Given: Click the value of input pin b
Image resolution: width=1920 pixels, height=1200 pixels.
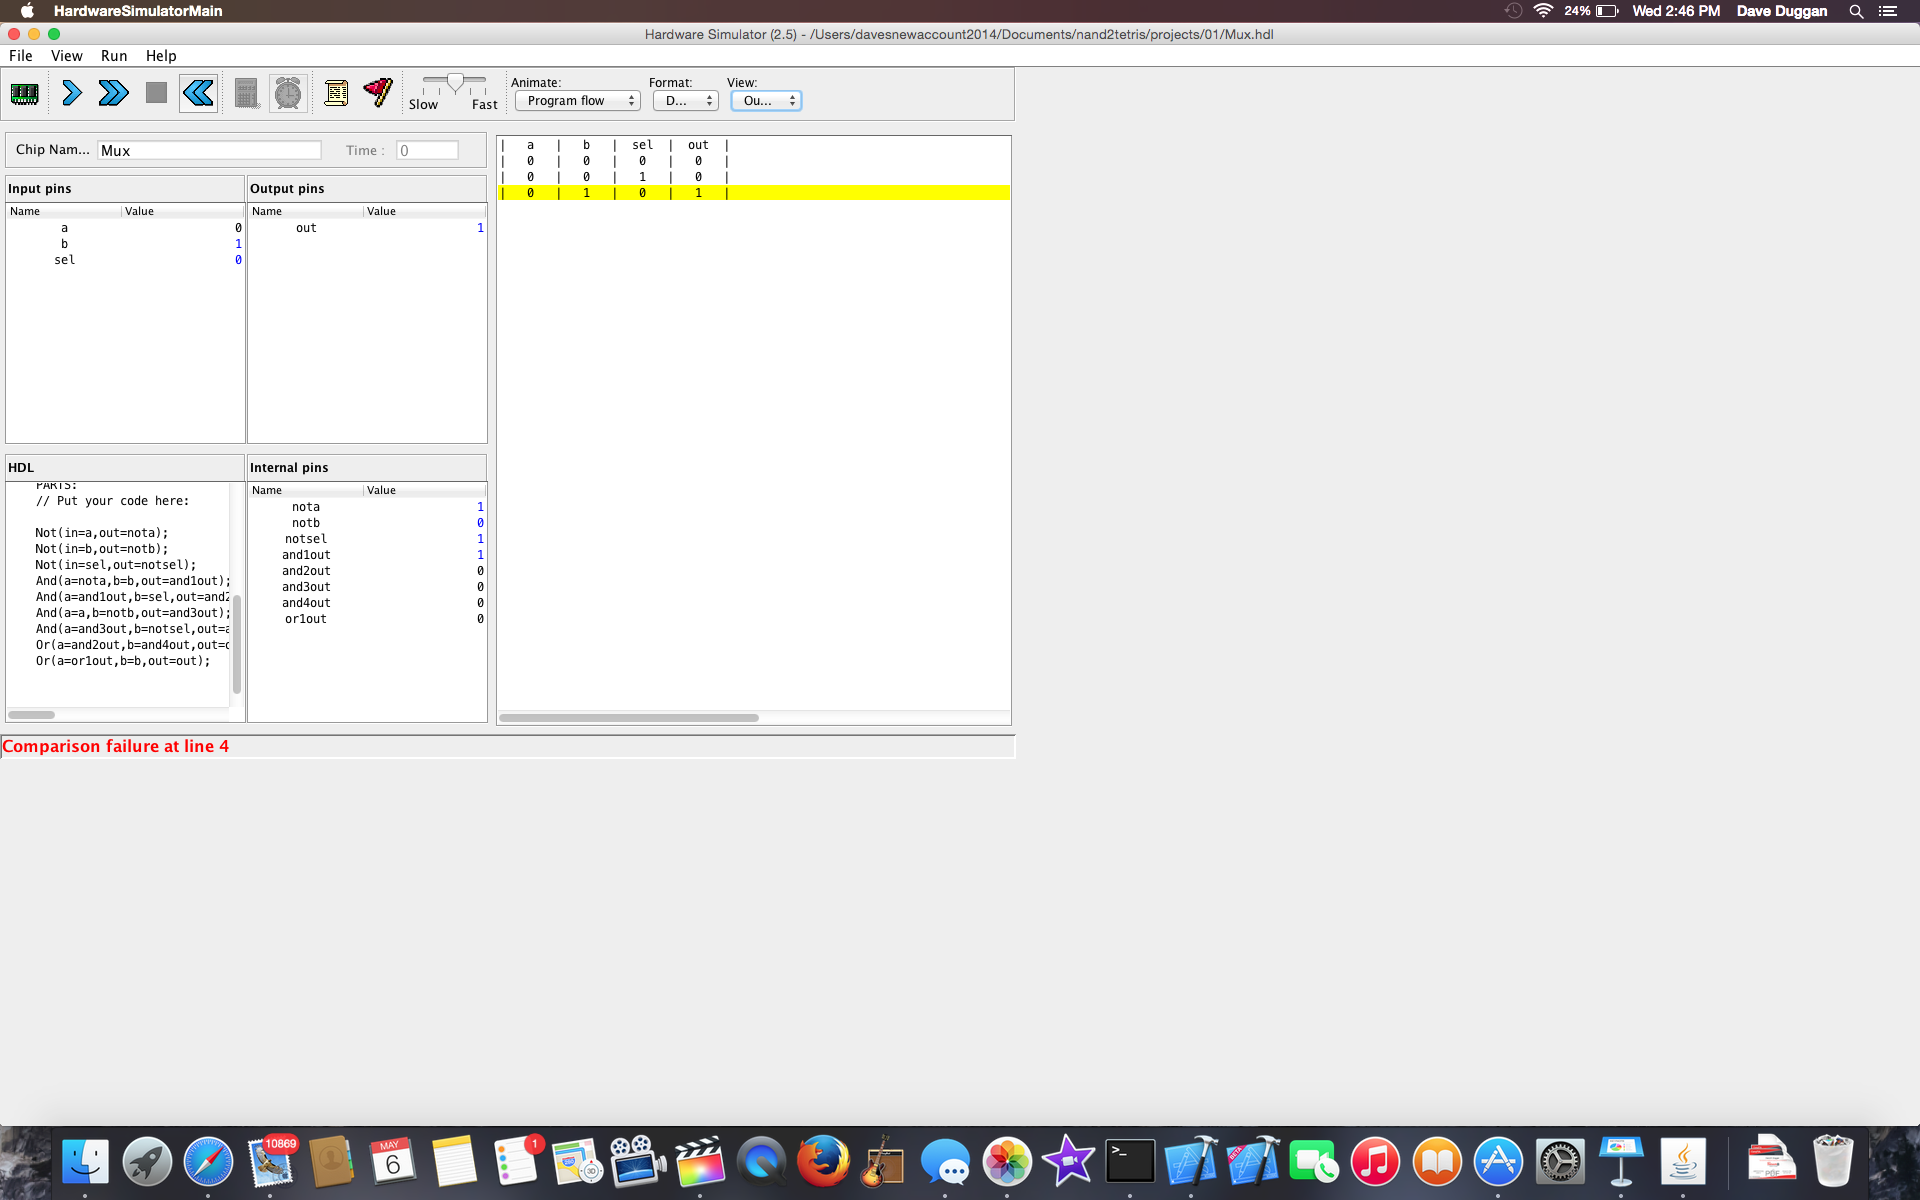Looking at the screenshot, I should (237, 244).
